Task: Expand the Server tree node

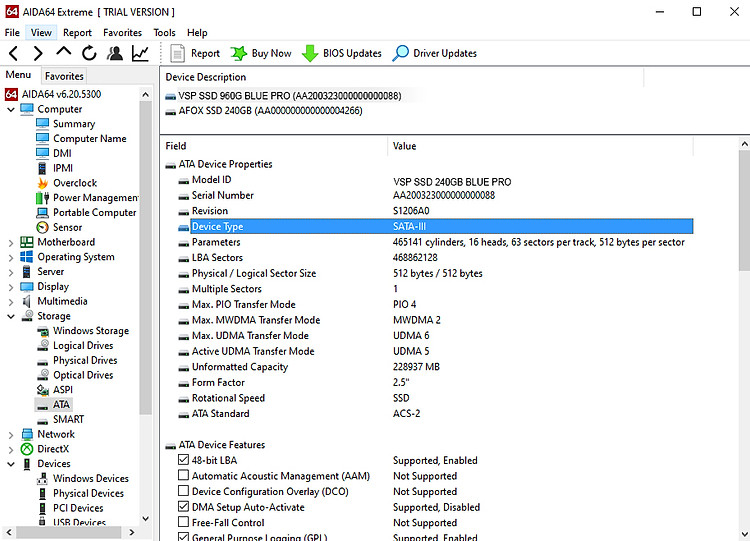Action: (x=11, y=272)
